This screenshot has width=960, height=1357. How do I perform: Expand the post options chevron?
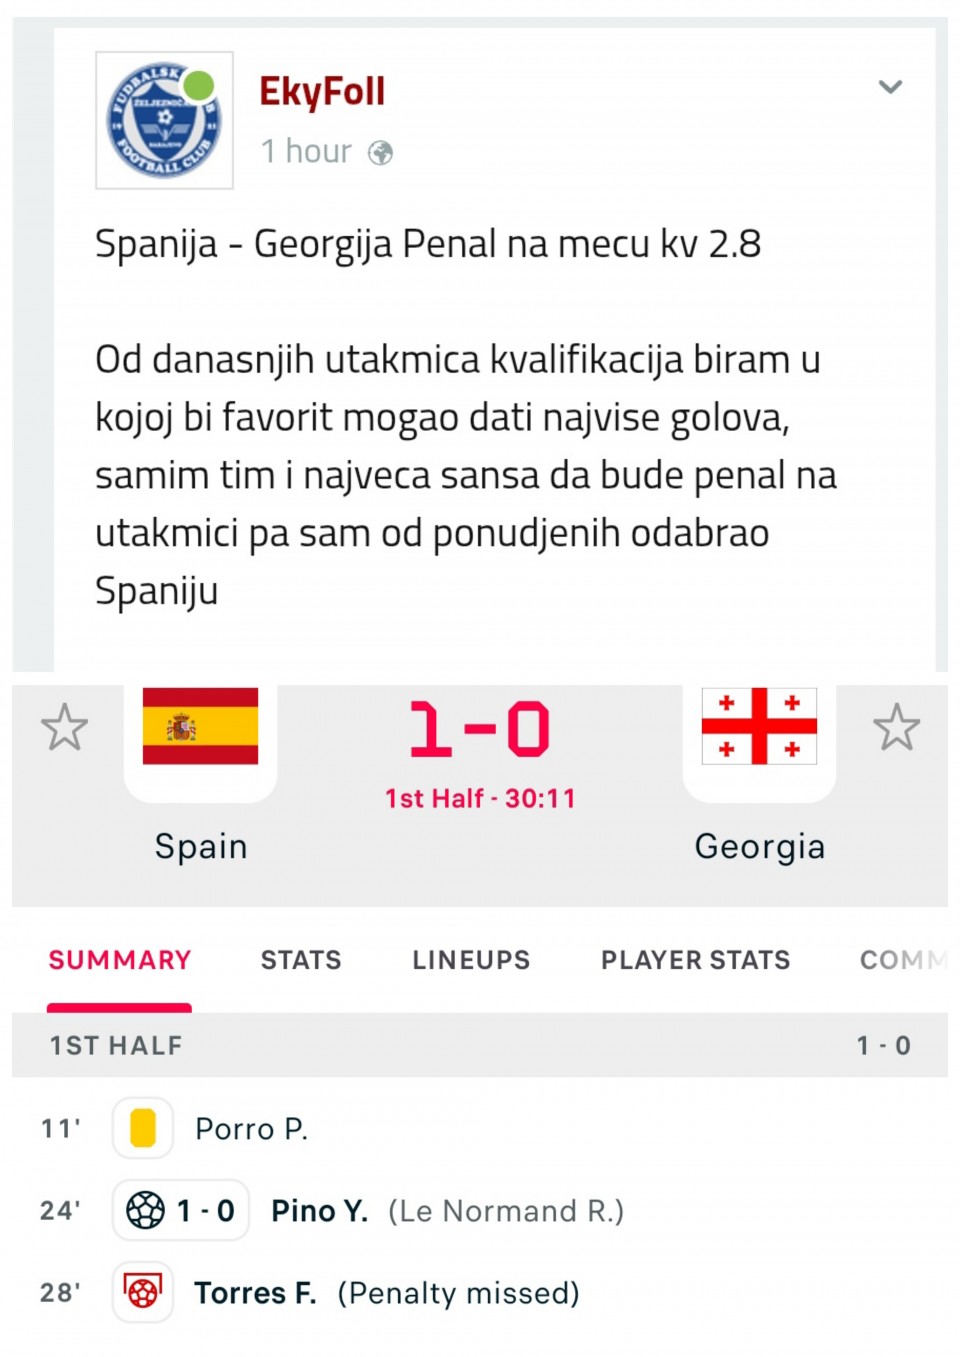point(890,87)
